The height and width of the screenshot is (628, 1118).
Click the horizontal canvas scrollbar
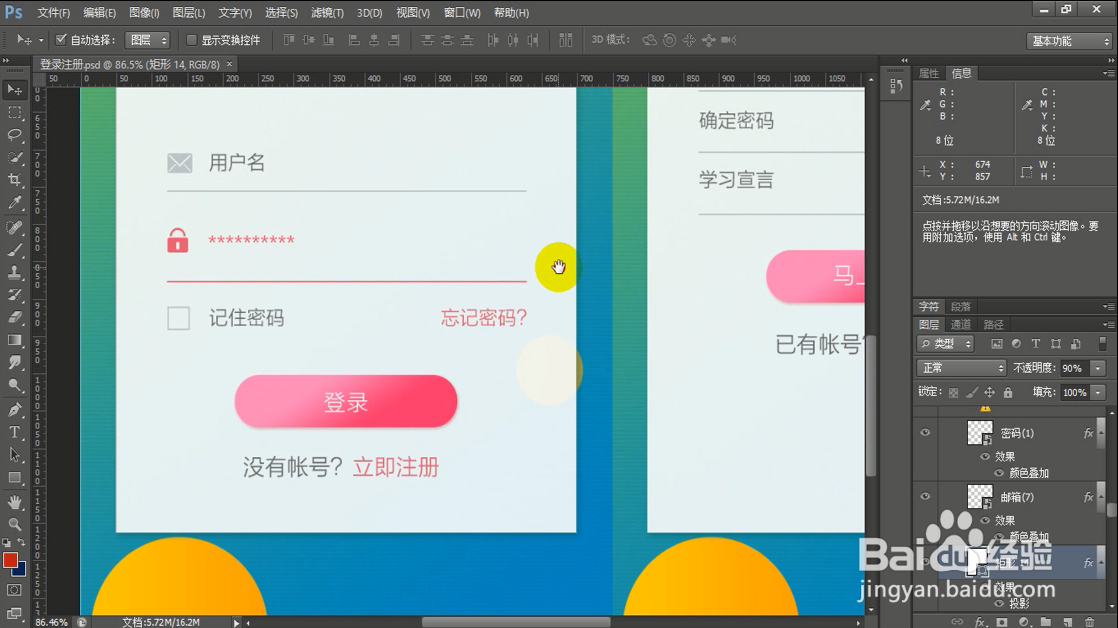tap(516, 622)
